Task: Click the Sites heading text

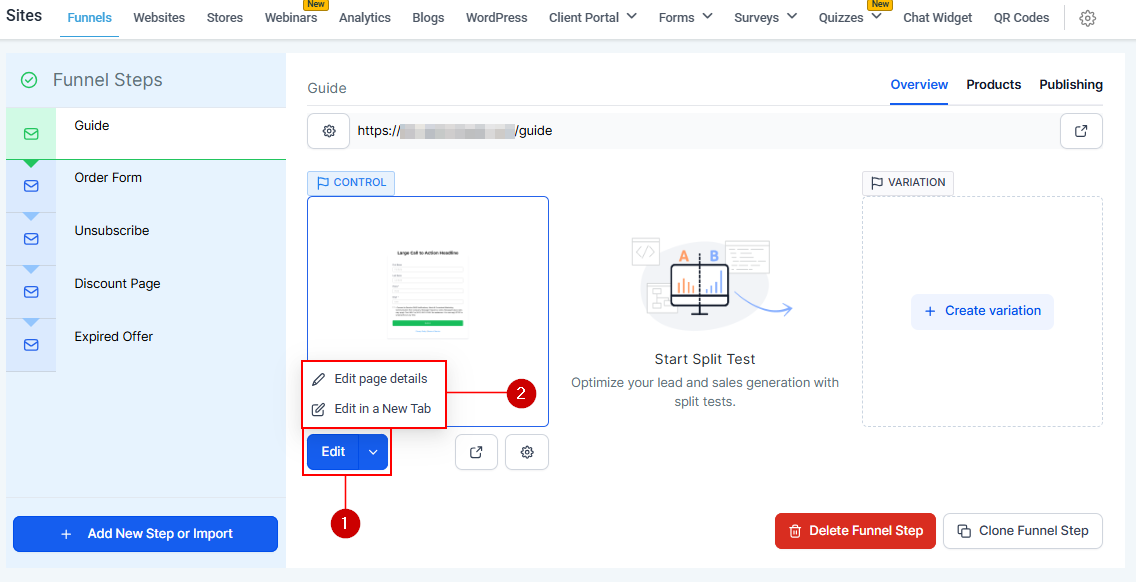Action: pos(24,15)
